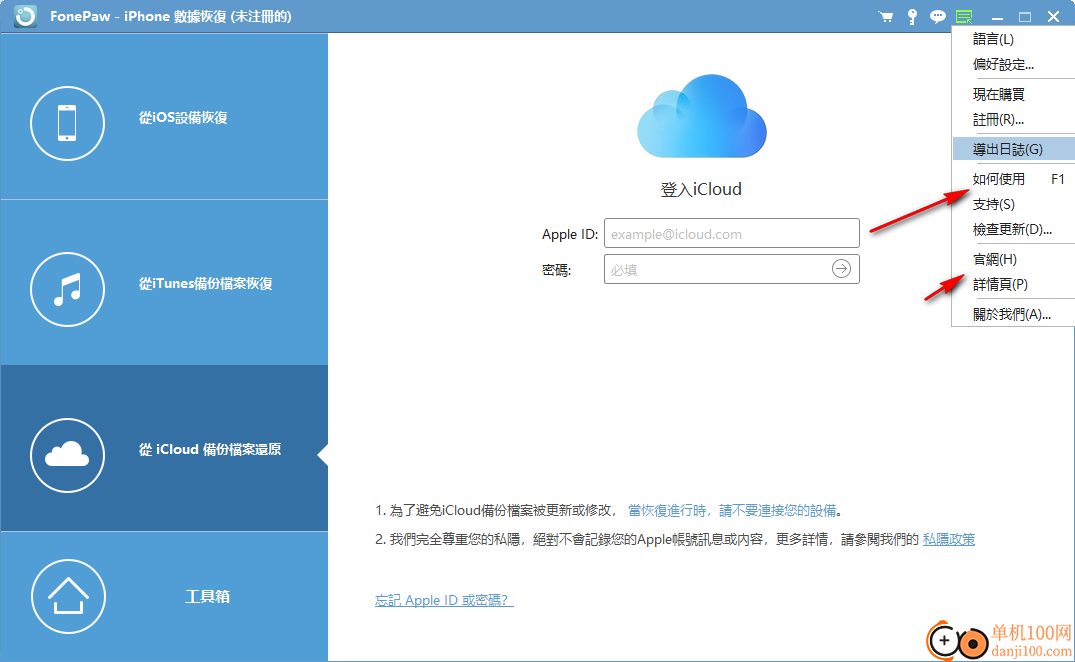Click the iTunes music note circle icon

[67, 289]
